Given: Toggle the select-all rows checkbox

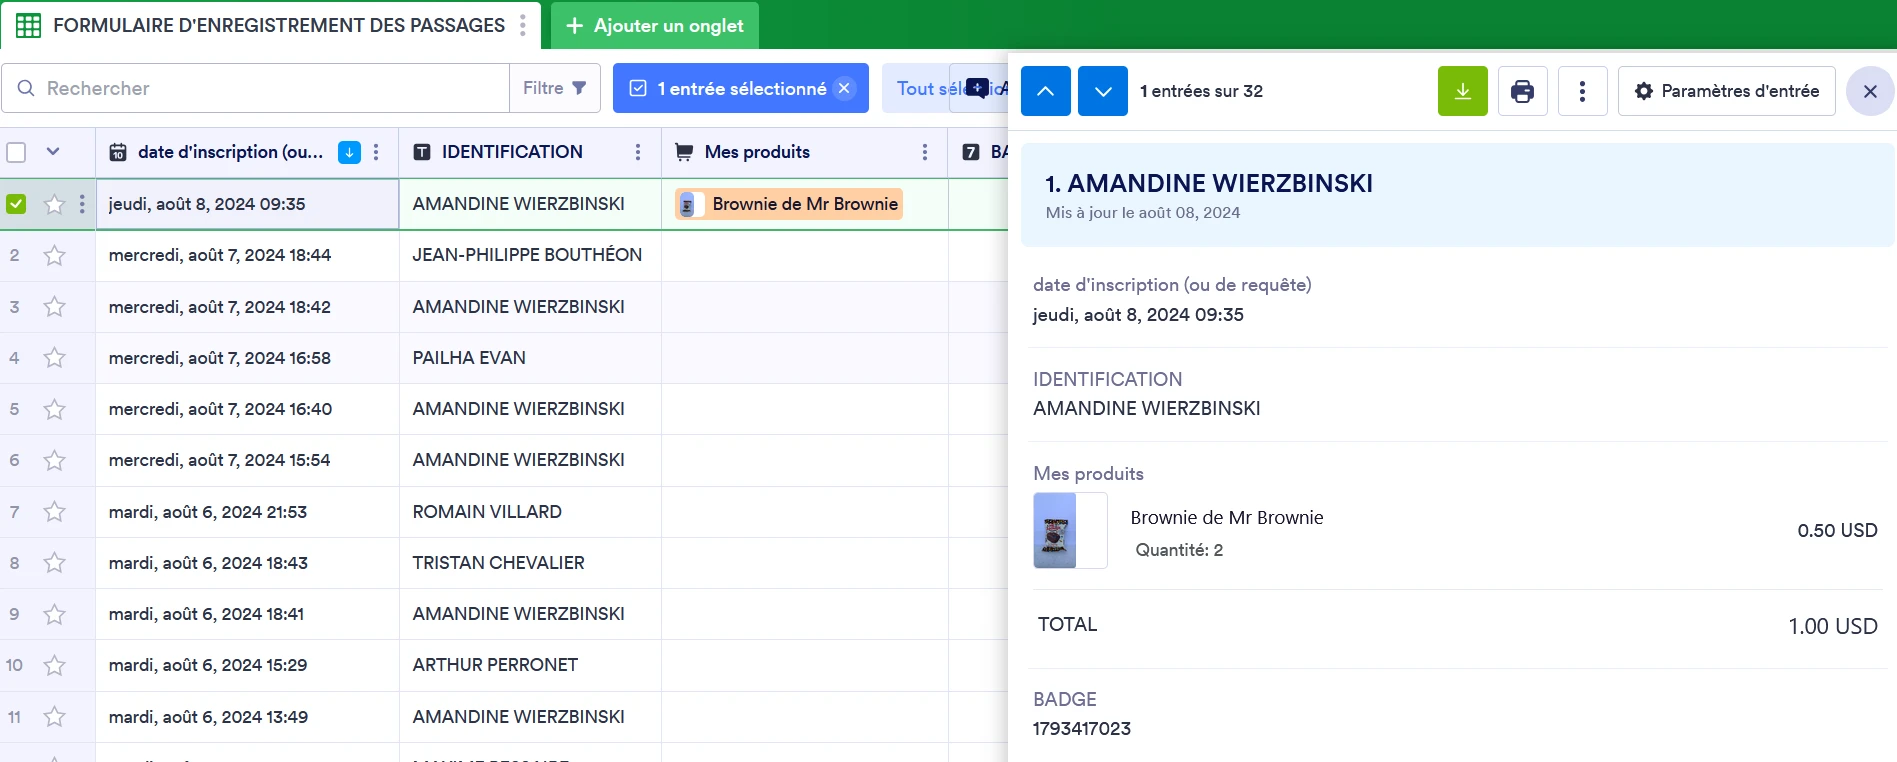Looking at the screenshot, I should tap(16, 152).
